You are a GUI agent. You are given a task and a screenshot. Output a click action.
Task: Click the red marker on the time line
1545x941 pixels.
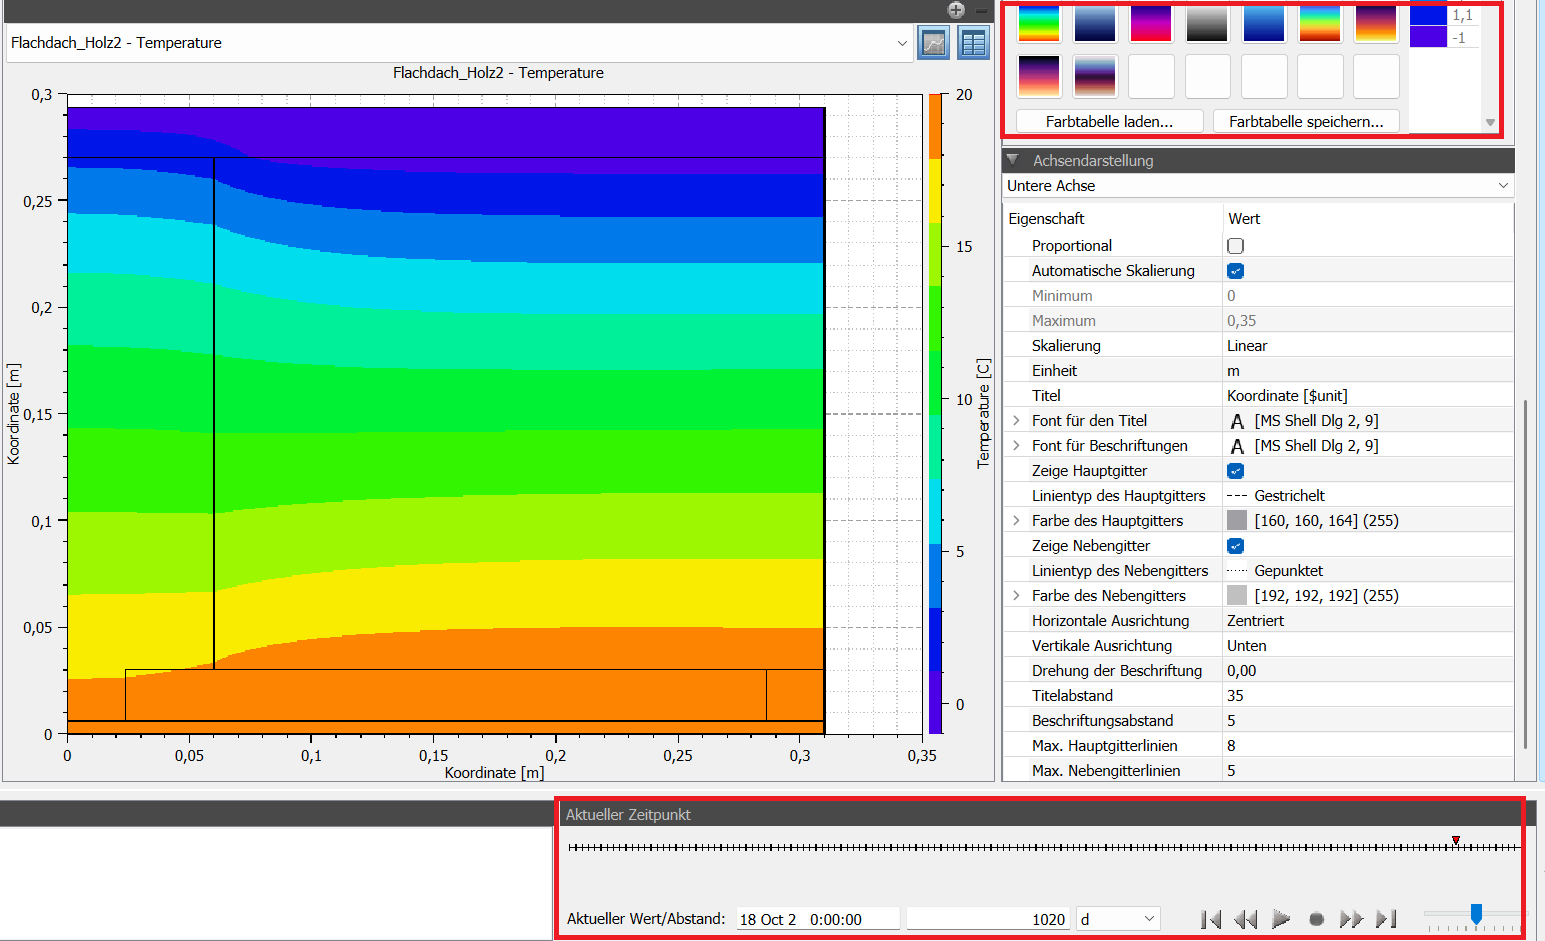click(x=1456, y=840)
